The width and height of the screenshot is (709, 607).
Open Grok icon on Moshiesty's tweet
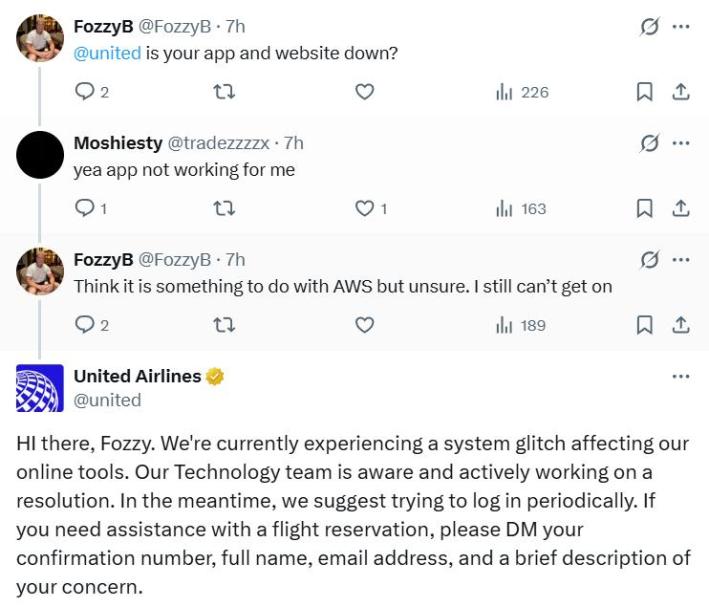pos(650,144)
